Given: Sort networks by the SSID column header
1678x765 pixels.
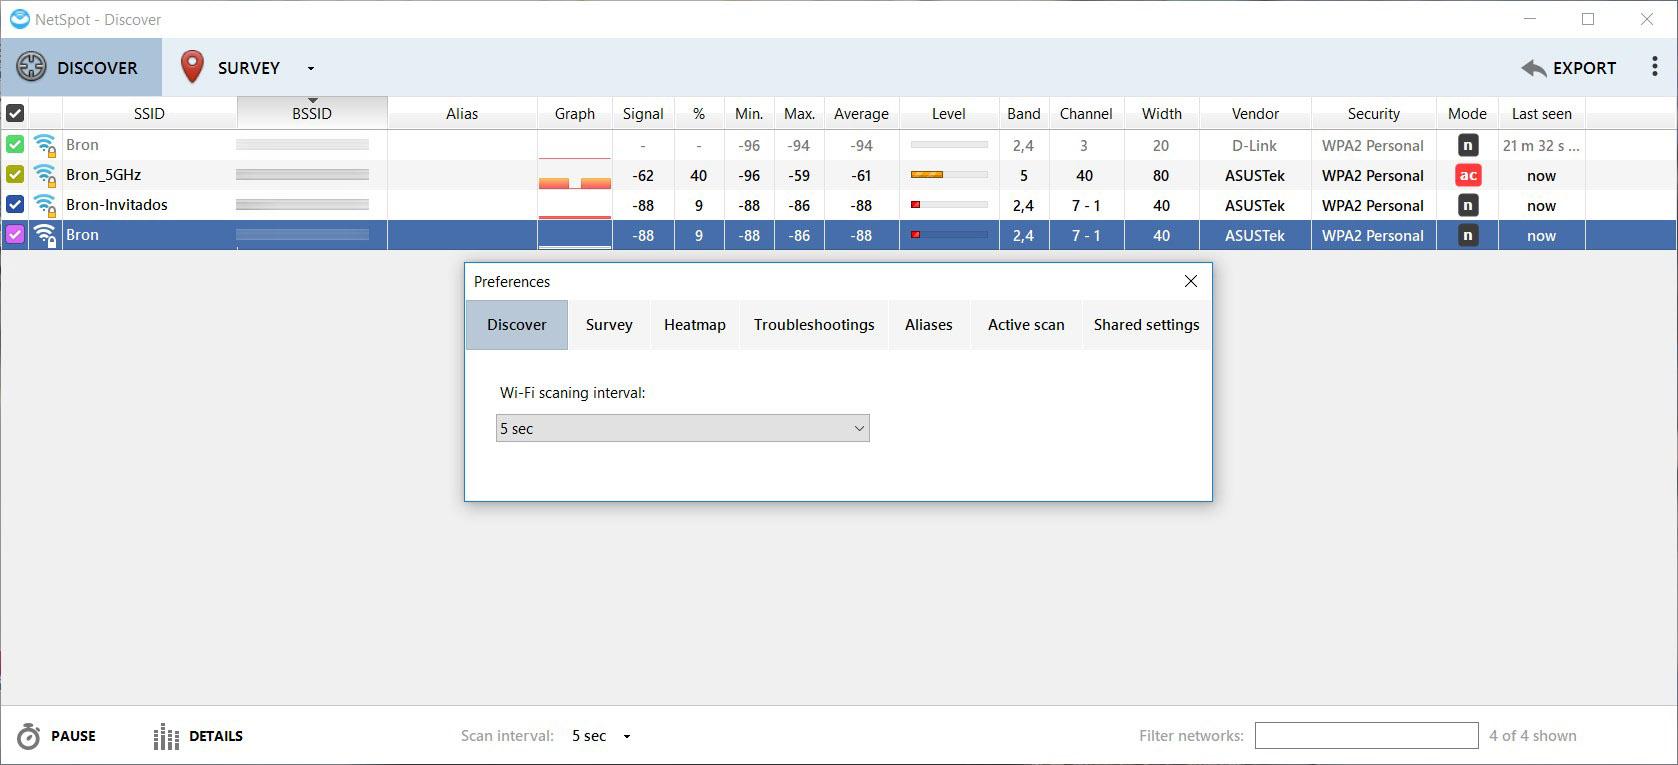Looking at the screenshot, I should tap(149, 114).
